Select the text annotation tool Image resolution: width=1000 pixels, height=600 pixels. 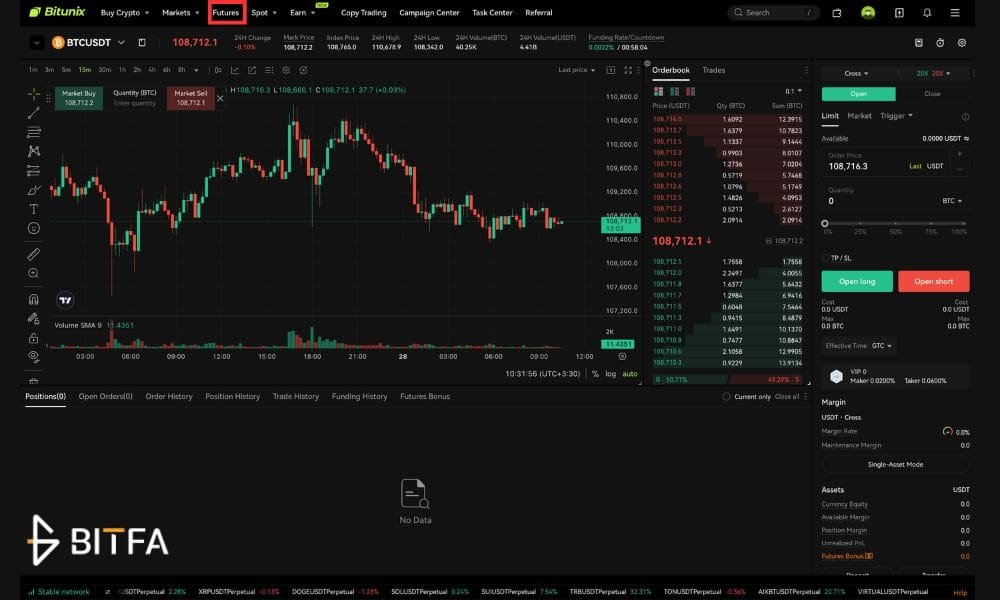click(x=34, y=209)
